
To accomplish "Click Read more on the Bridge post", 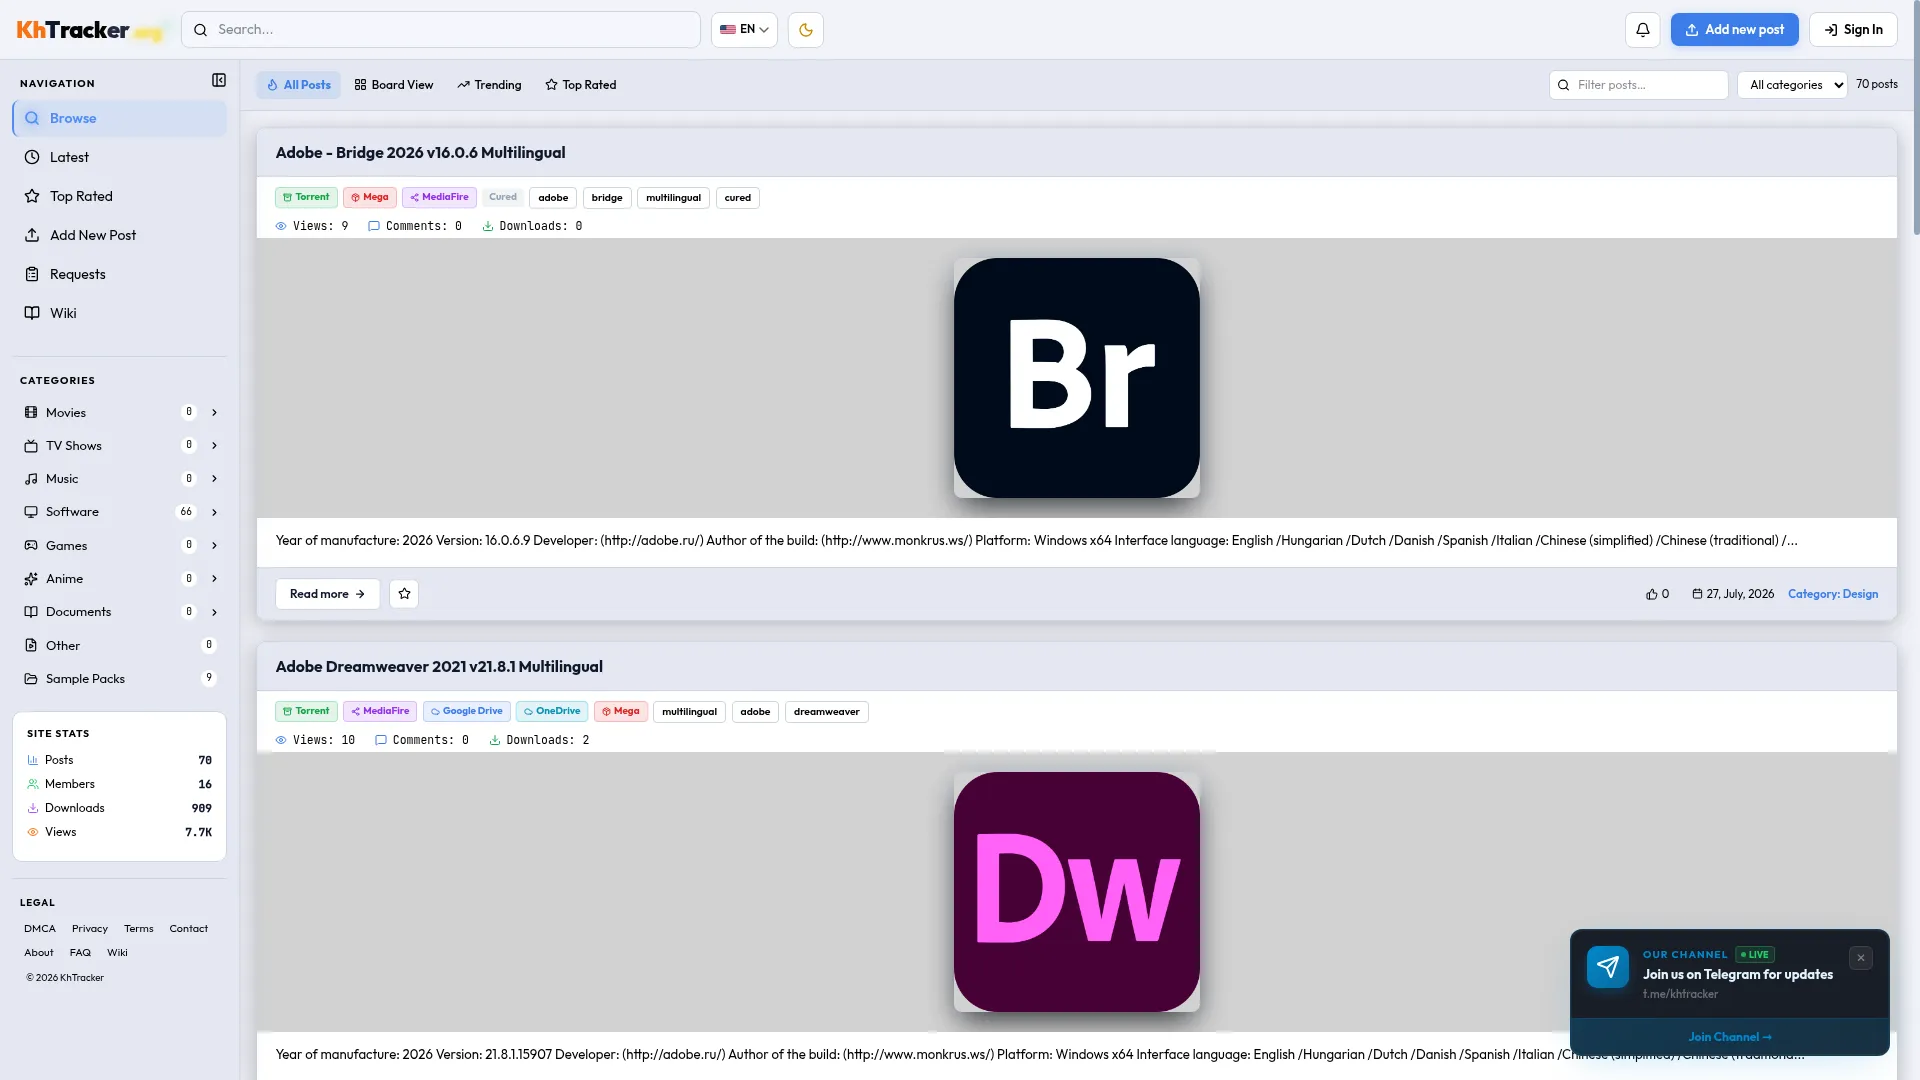I will tap(328, 594).
